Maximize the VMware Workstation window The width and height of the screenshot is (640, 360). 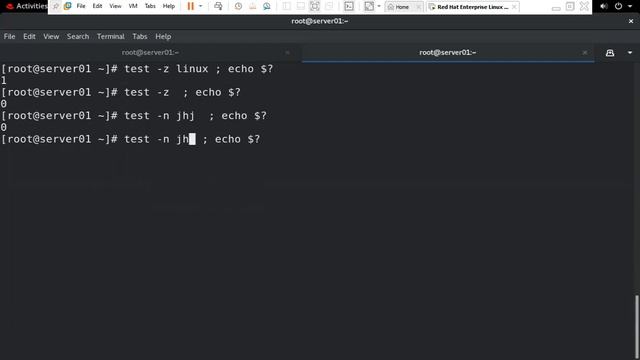570,6
